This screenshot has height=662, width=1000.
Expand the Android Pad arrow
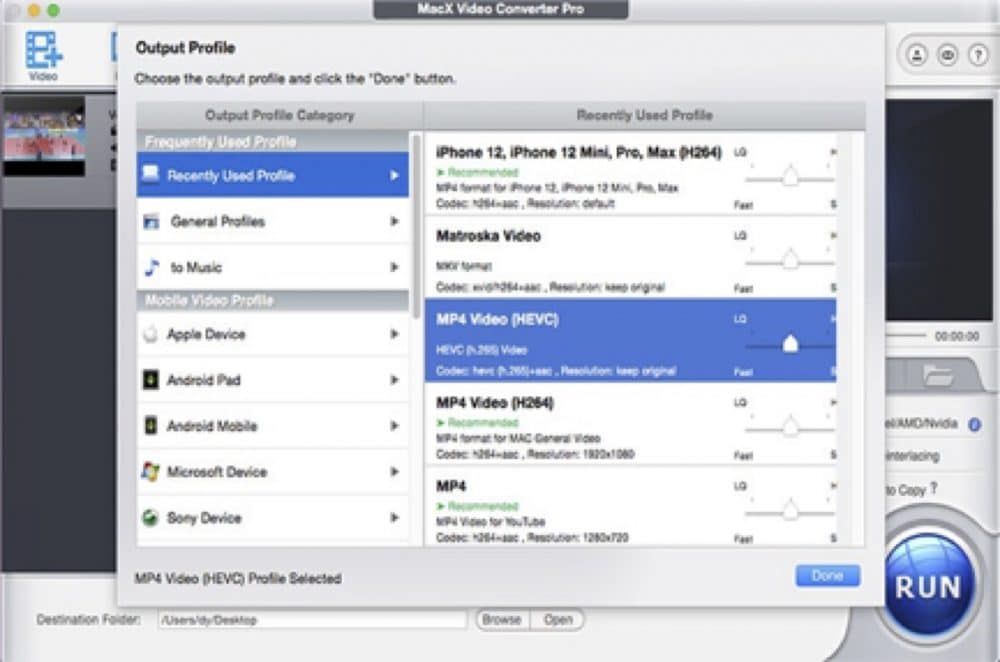(x=394, y=379)
